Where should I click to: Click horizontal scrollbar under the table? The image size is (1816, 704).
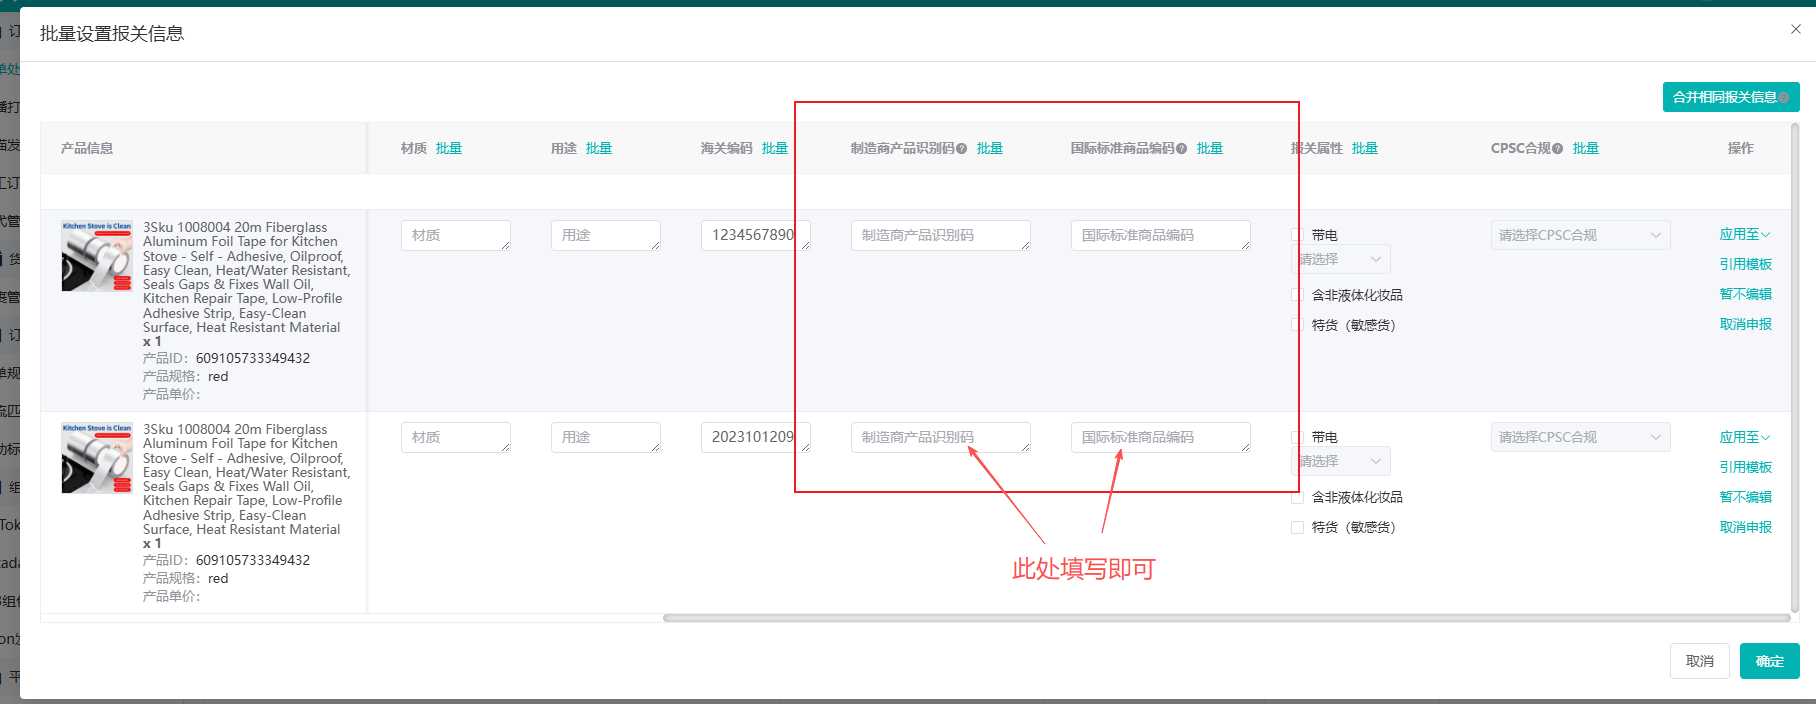[x=1226, y=618]
